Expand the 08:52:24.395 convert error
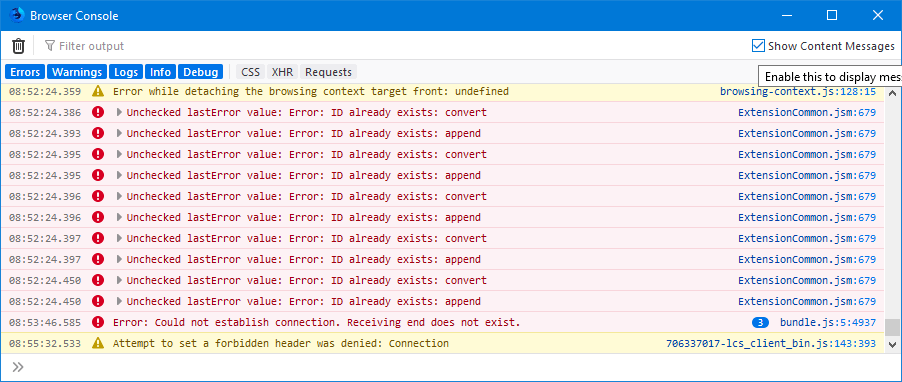 [x=119, y=154]
